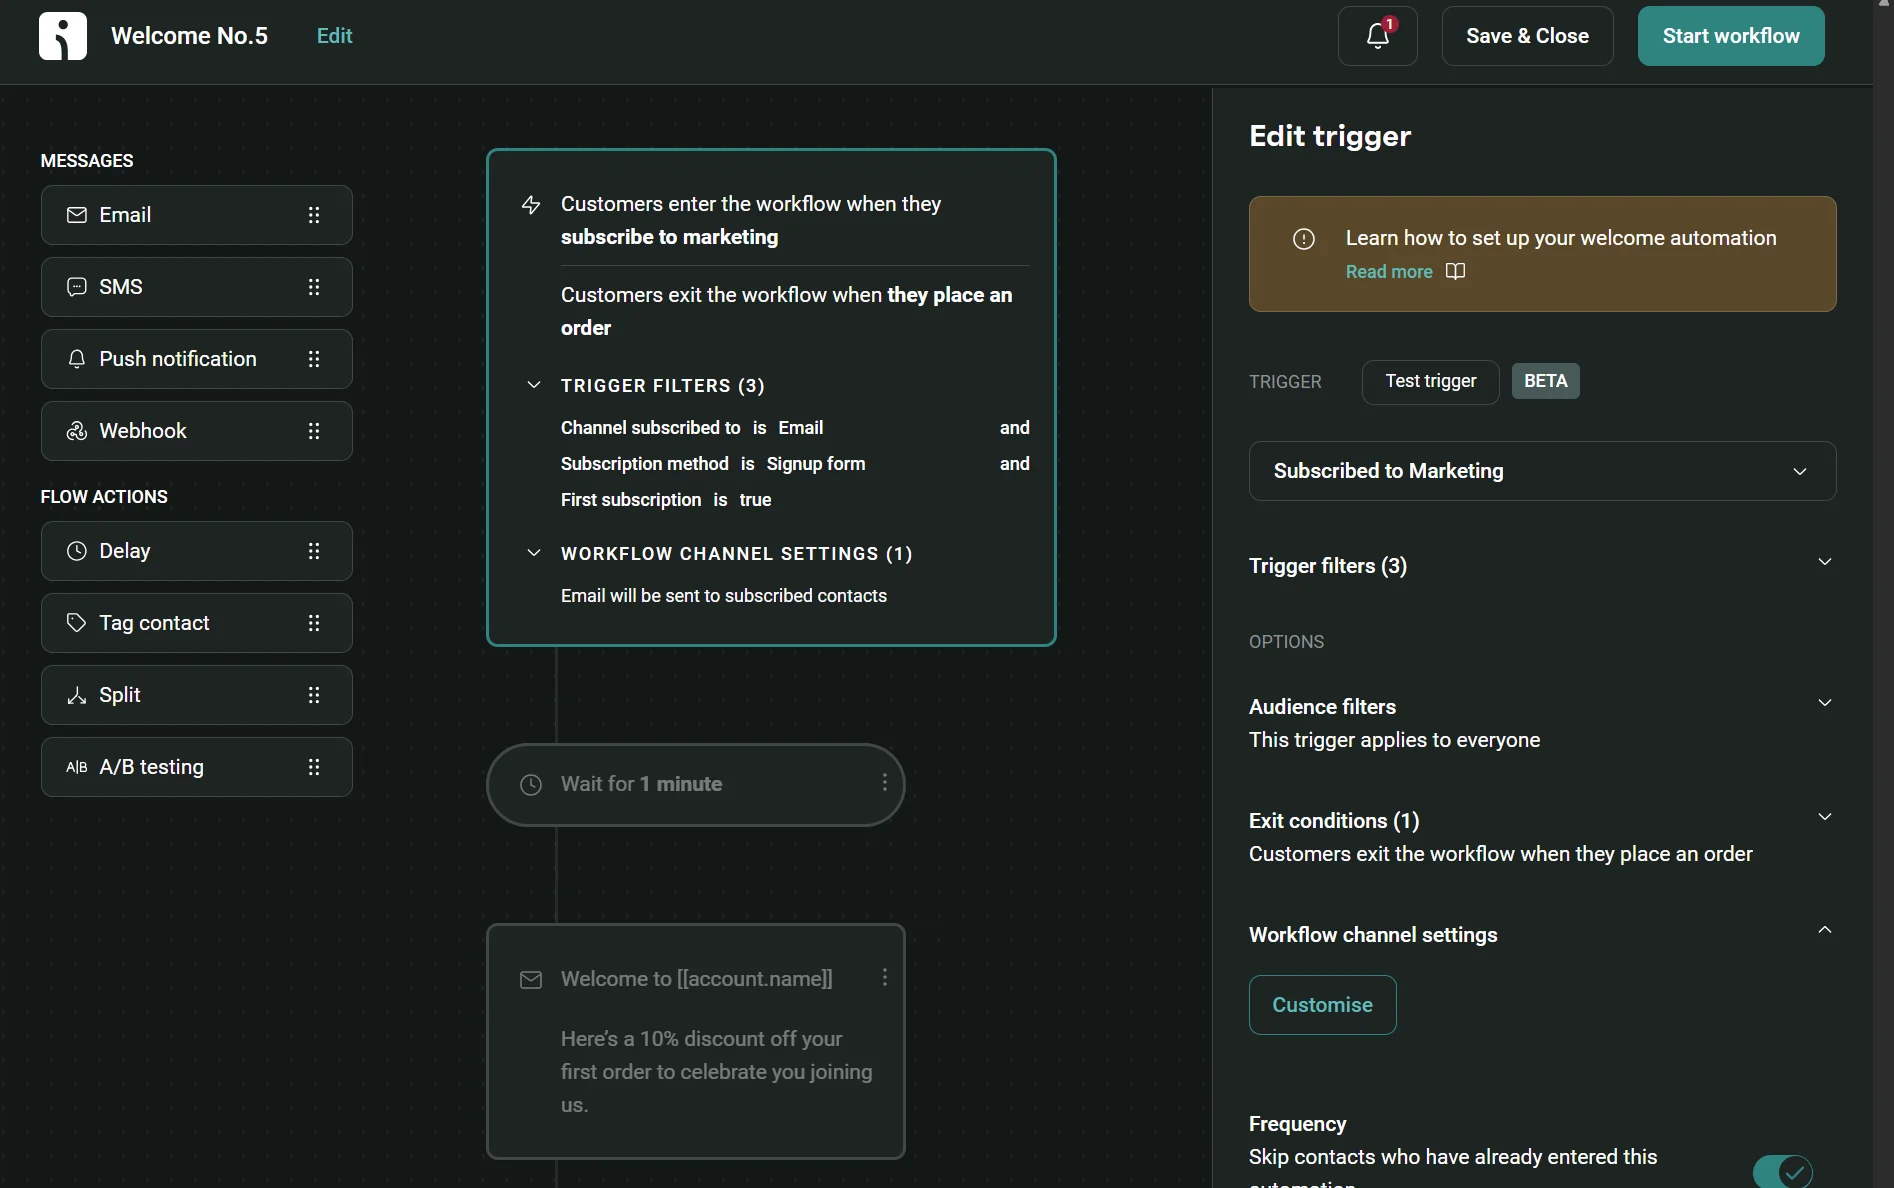The image size is (1894, 1188).
Task: Expand the Exit conditions (1) section
Action: click(1824, 817)
